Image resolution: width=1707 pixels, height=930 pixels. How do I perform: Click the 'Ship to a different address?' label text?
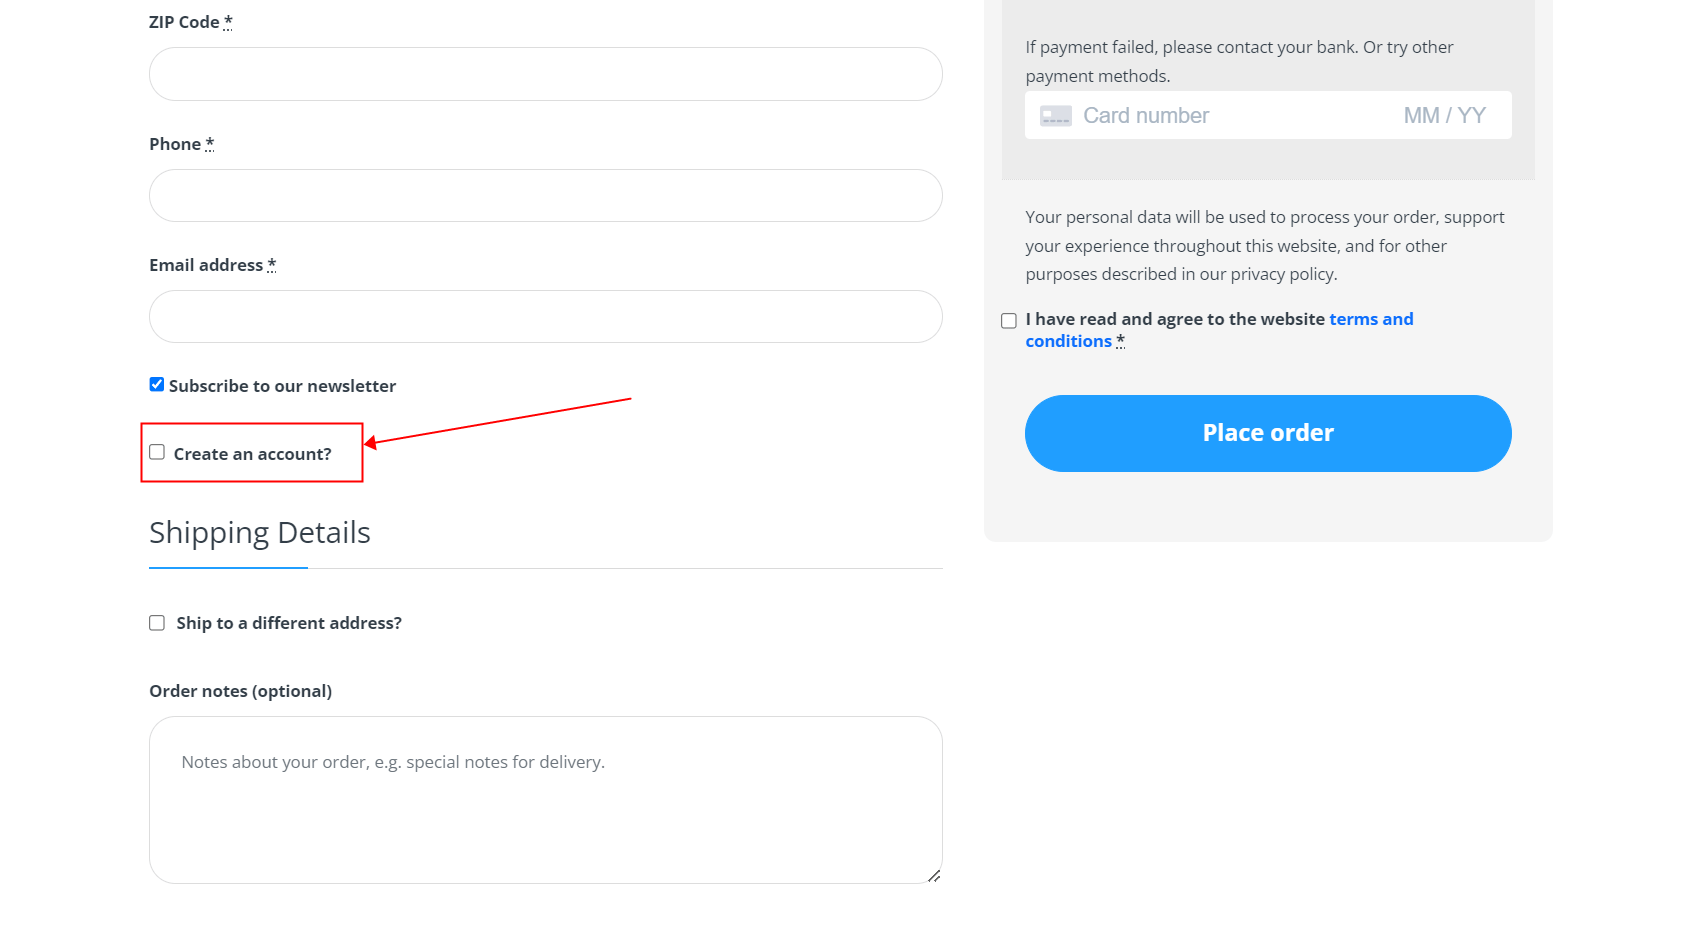(289, 623)
